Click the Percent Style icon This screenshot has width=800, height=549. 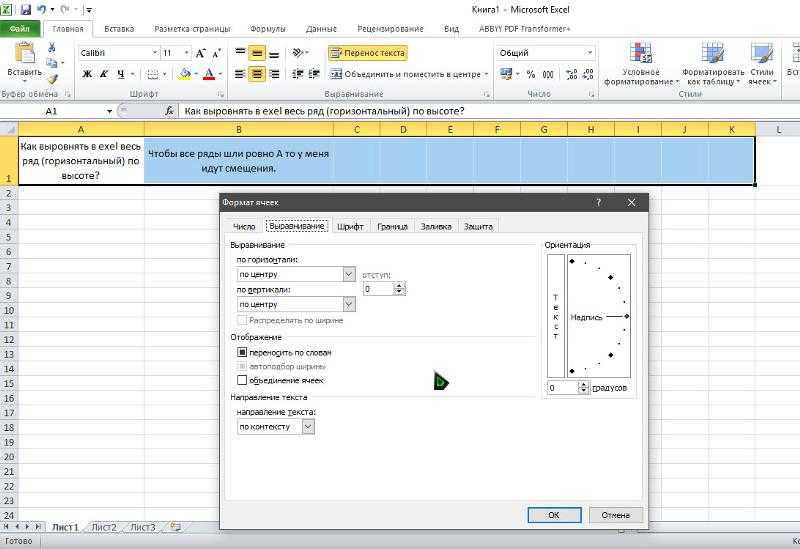click(x=531, y=74)
